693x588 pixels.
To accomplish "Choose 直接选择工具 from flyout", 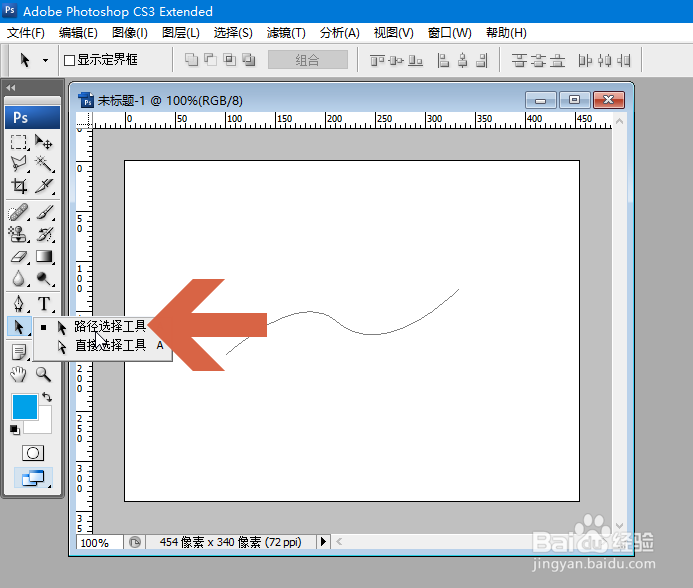I will [103, 345].
